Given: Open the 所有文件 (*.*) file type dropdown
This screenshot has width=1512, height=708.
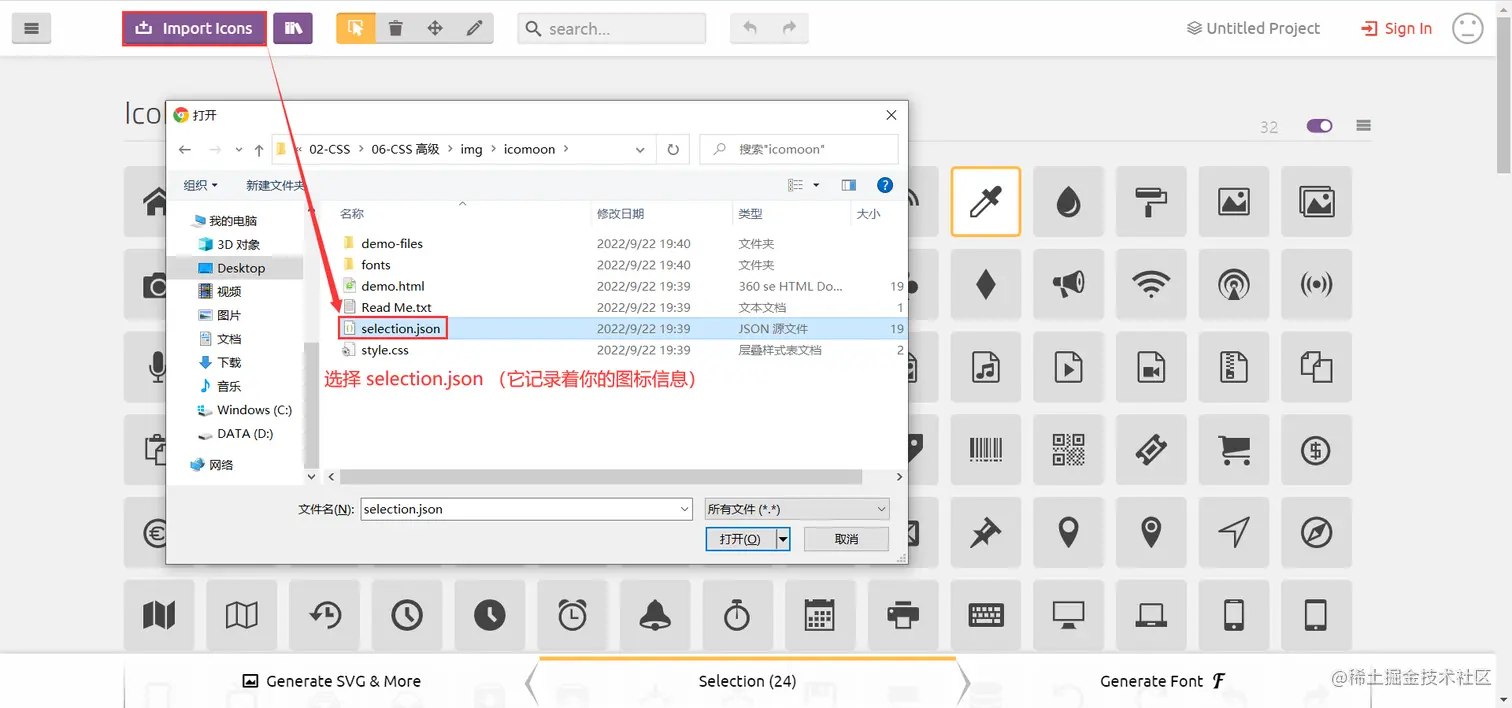Looking at the screenshot, I should (796, 509).
